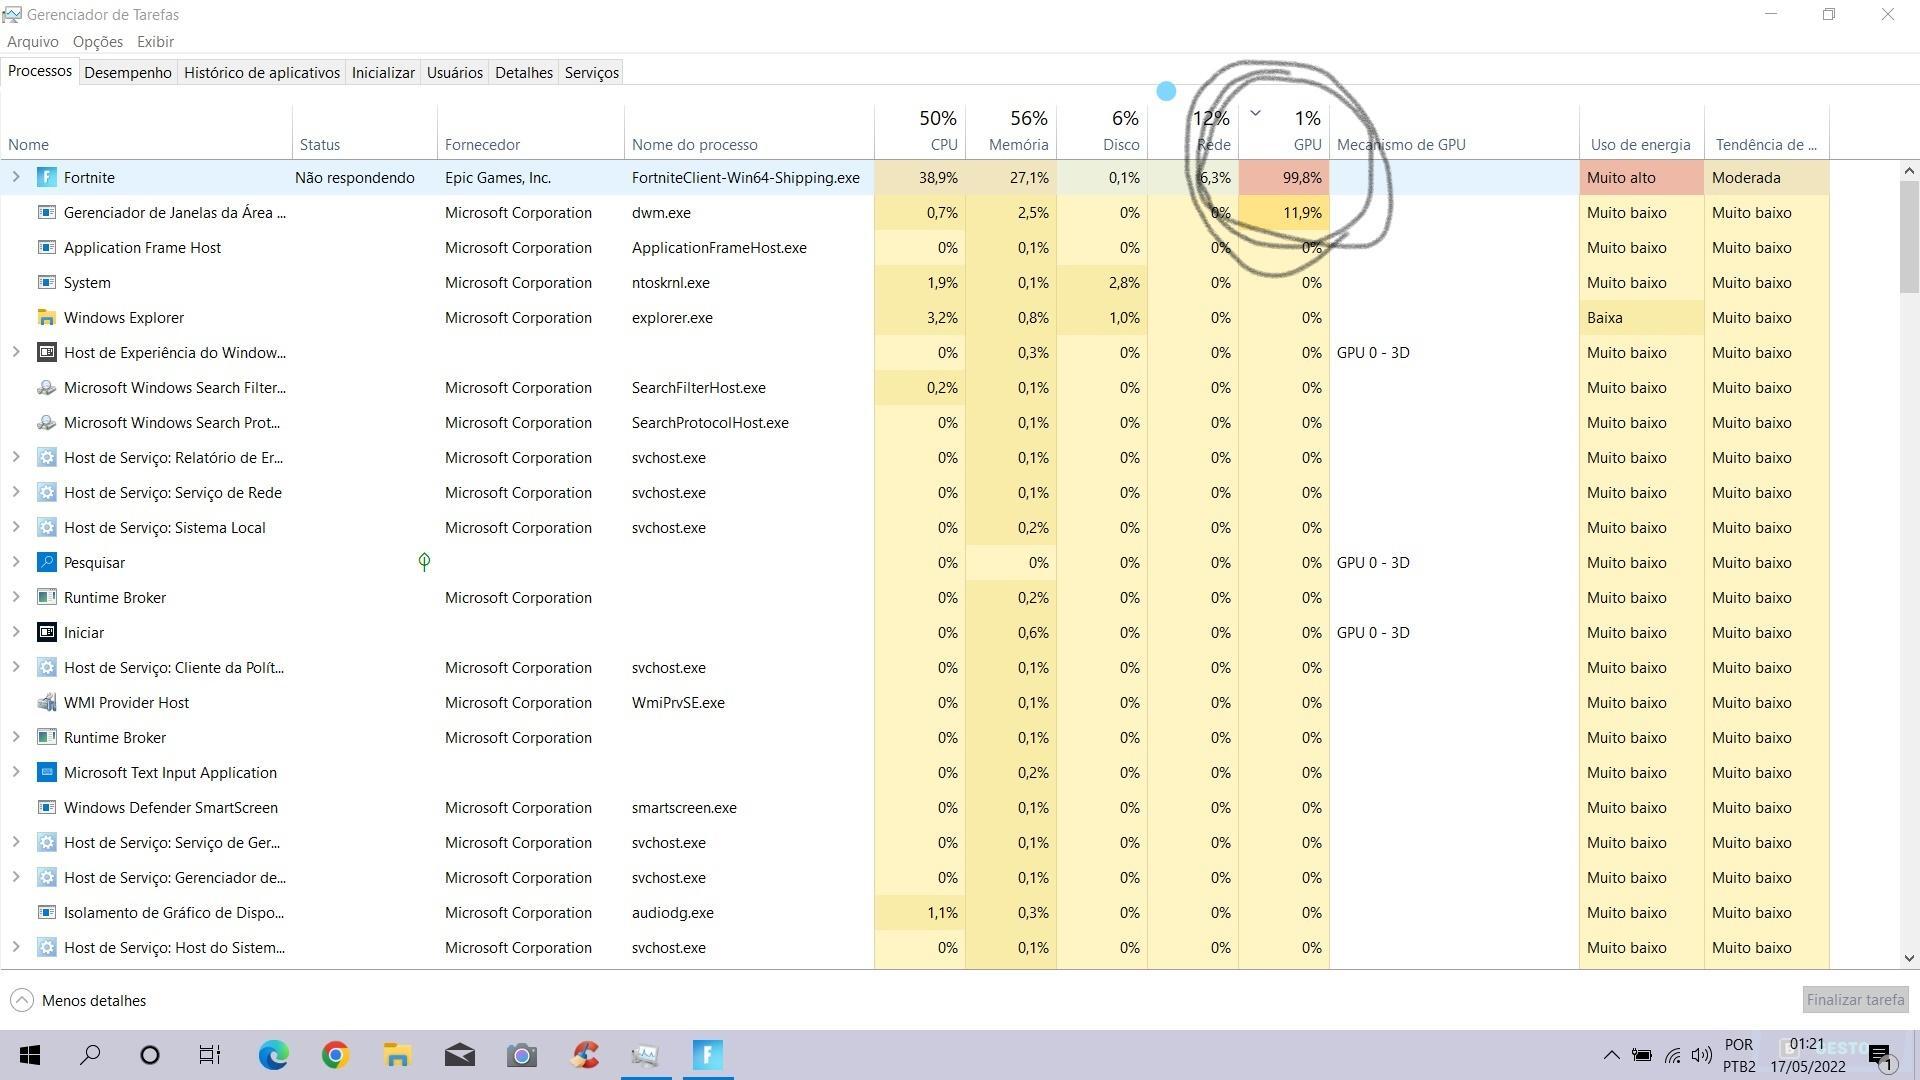
Task: Sort by the Disco column header
Action: click(x=1102, y=132)
